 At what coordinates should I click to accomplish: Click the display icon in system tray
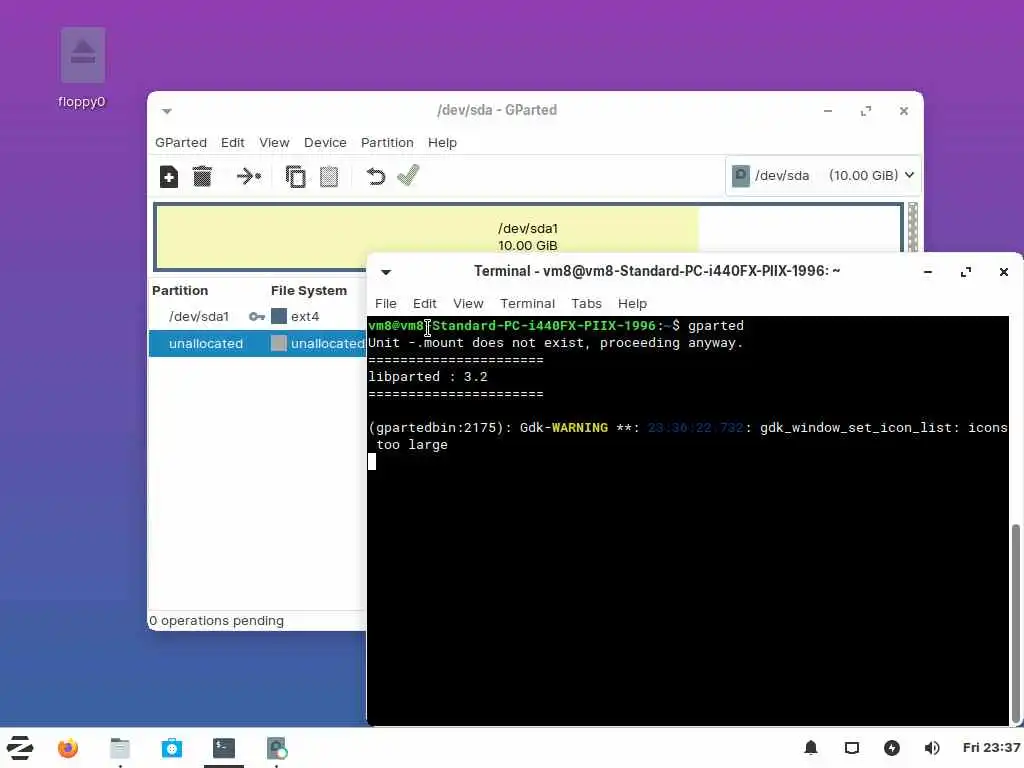tap(852, 748)
